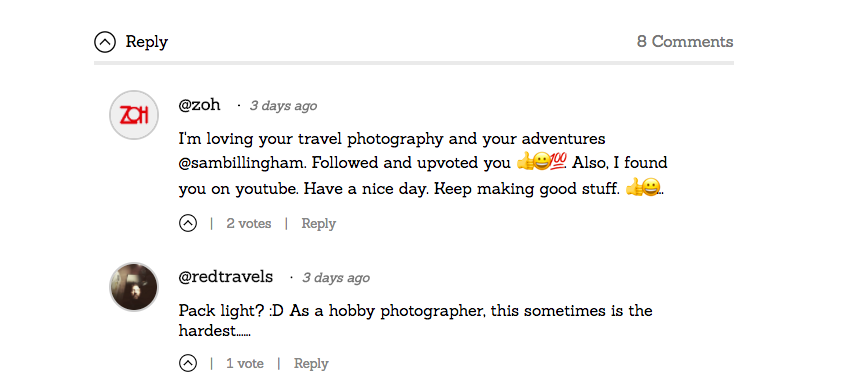Screen dimensions: 867x386
Task: Click the thumbs-up emoji after 'upvoted you'
Action: (x=525, y=163)
